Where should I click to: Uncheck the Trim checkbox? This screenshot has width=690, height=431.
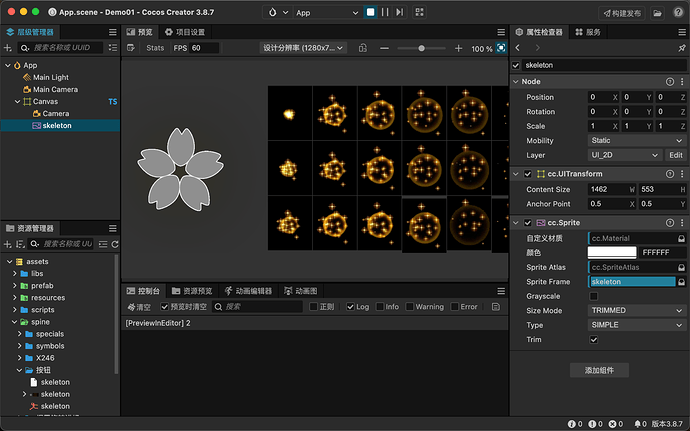coord(595,340)
